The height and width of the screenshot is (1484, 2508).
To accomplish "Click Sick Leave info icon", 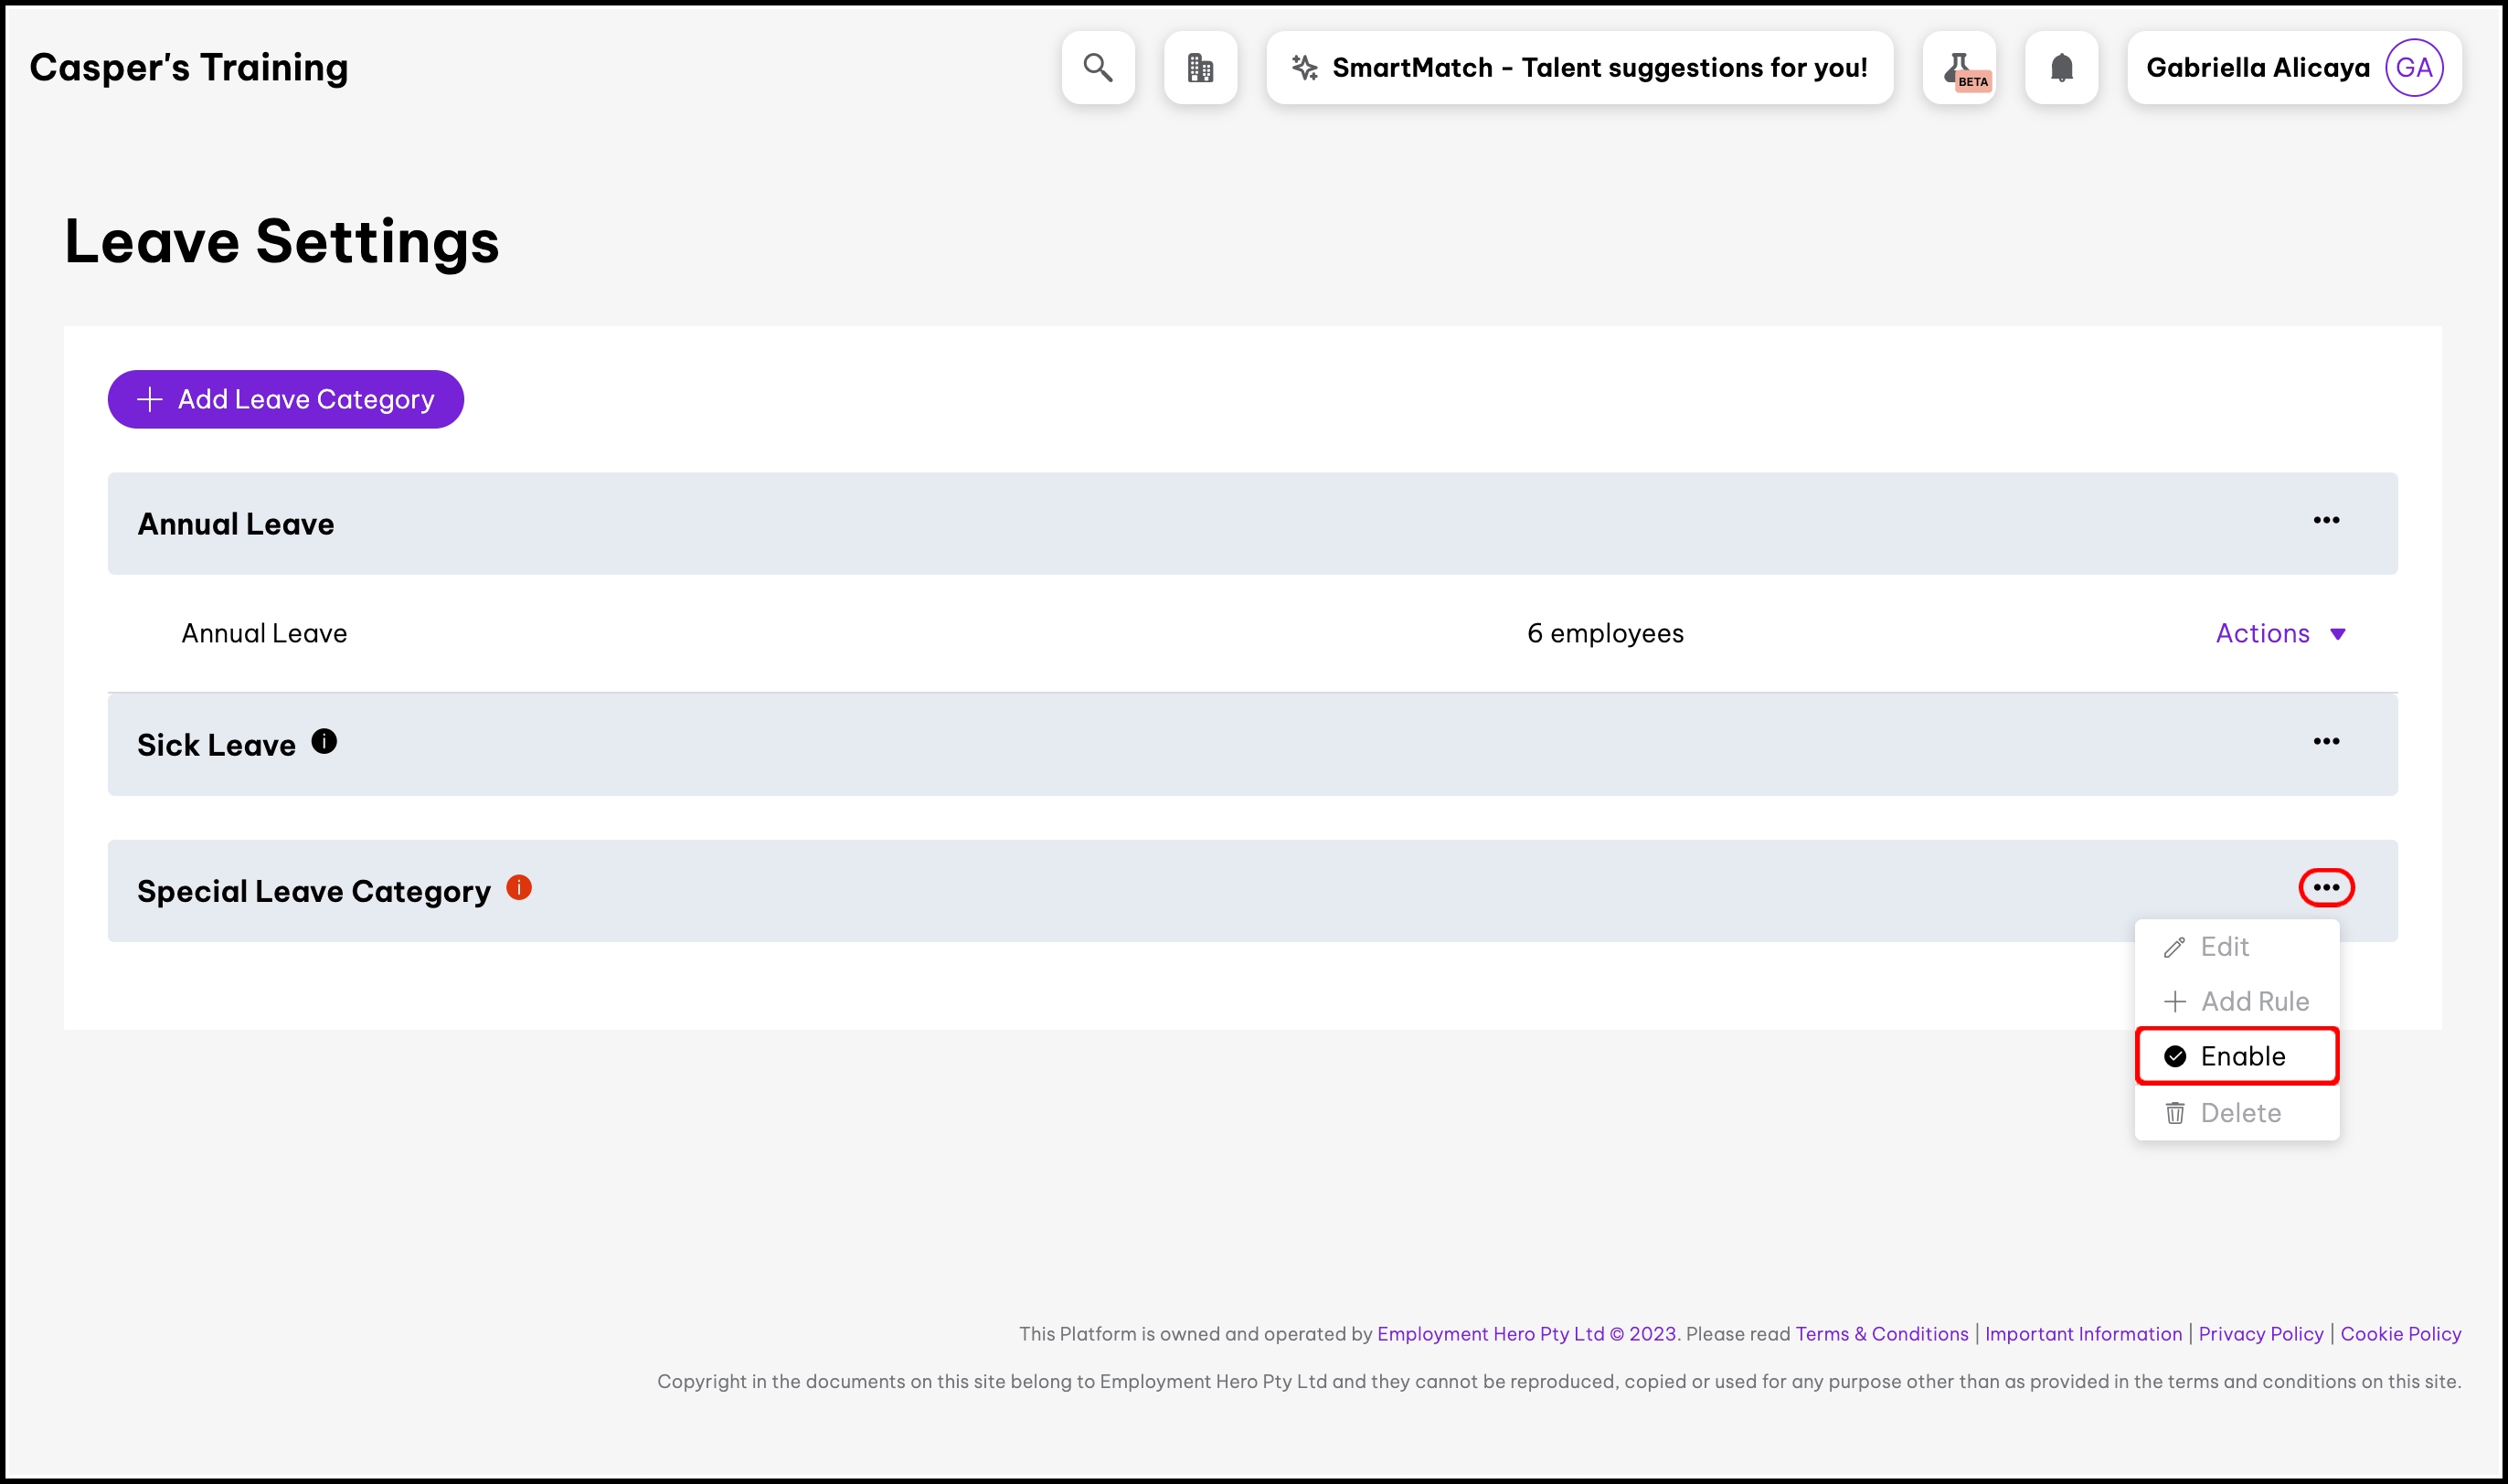I will click(x=324, y=741).
